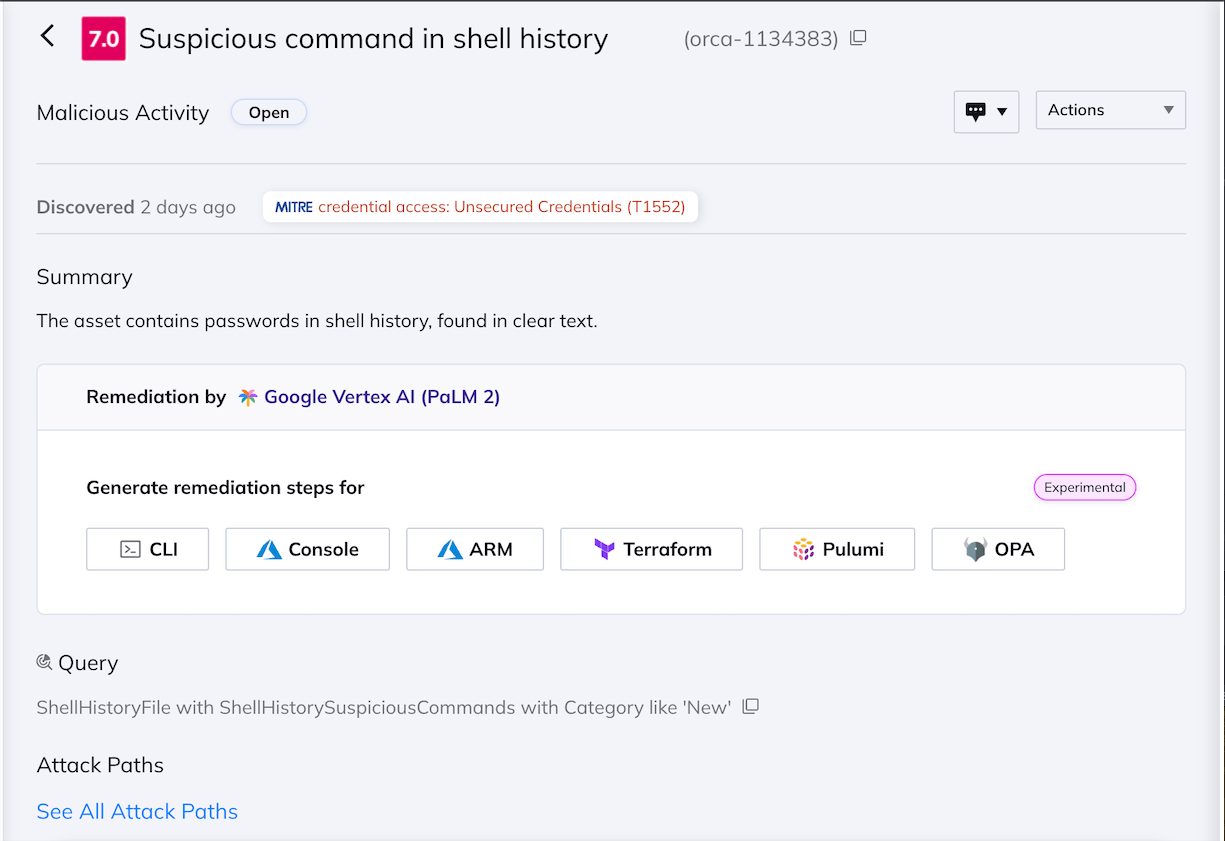Select the Terraform remediation option
The width and height of the screenshot is (1225, 841).
pos(651,548)
